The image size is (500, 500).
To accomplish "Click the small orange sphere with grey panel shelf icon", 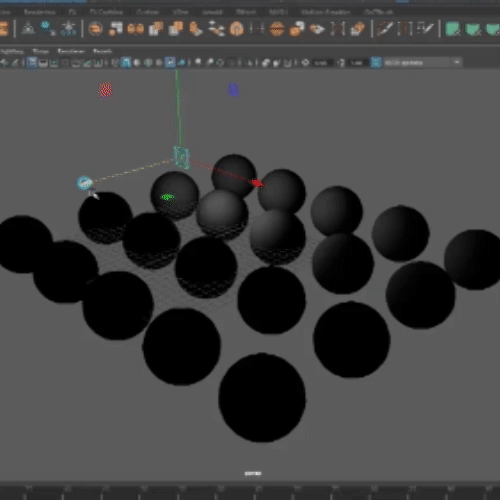I will (116, 29).
